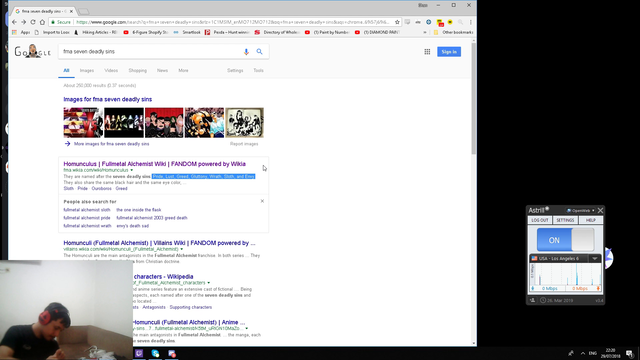Open the taskbar app with red badge
This screenshot has height=360, width=640.
click(x=172, y=353)
